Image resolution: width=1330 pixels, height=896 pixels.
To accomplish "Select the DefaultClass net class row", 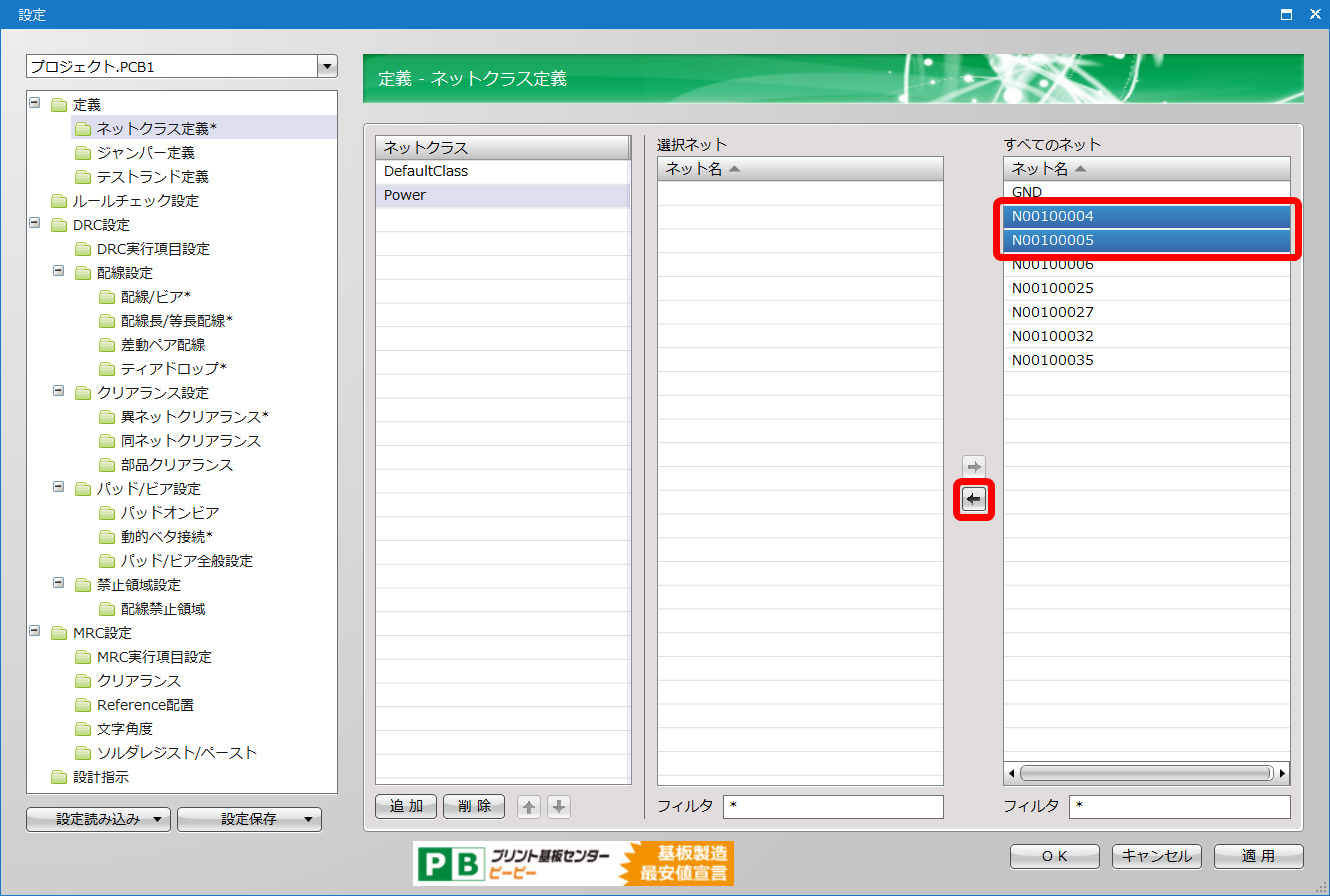I will (x=502, y=172).
